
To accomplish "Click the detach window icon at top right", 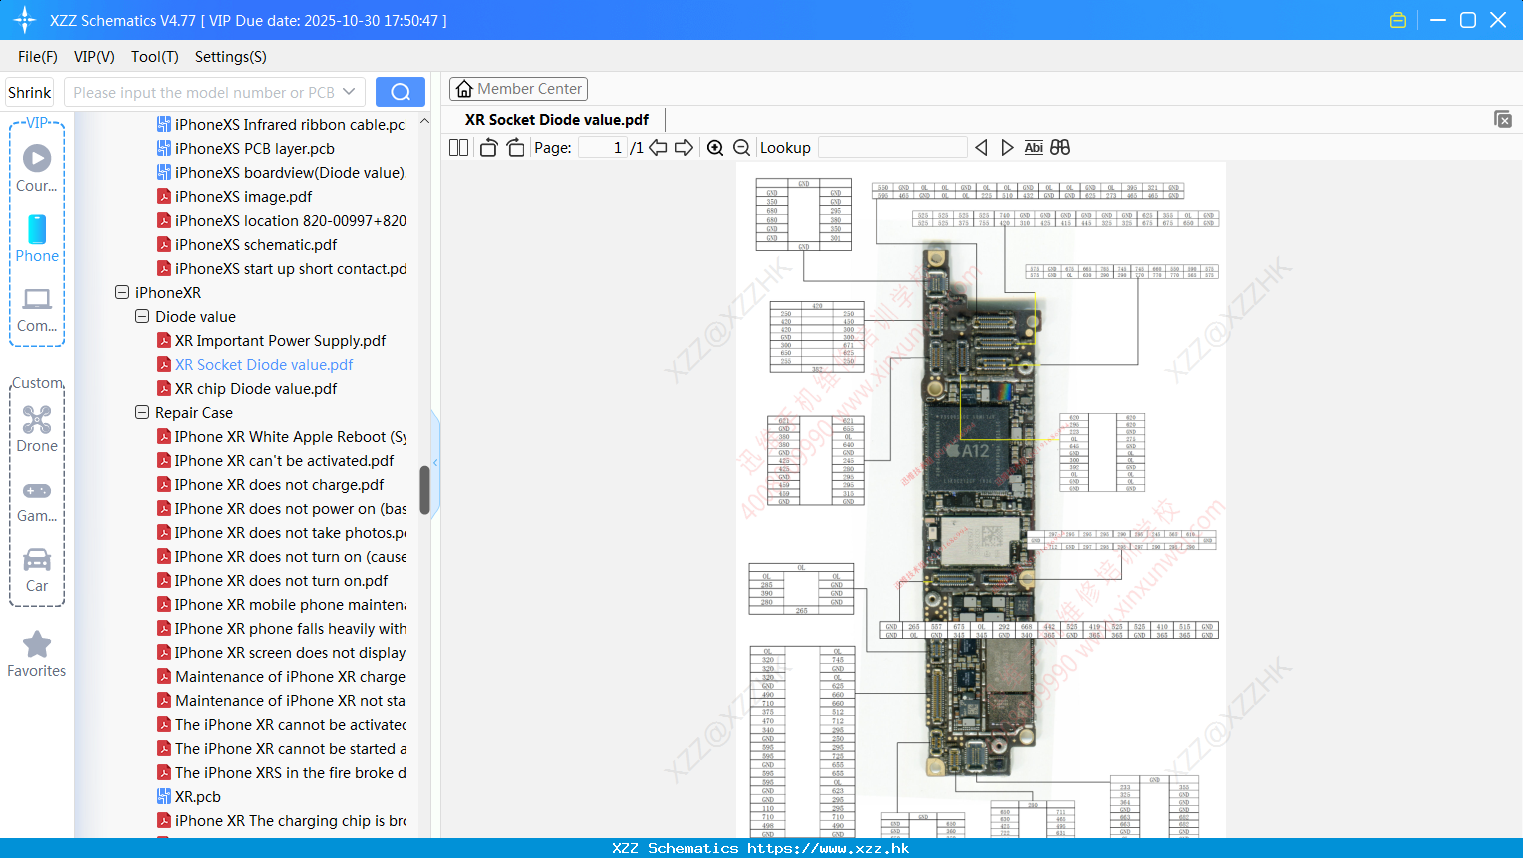I will [x=1503, y=119].
